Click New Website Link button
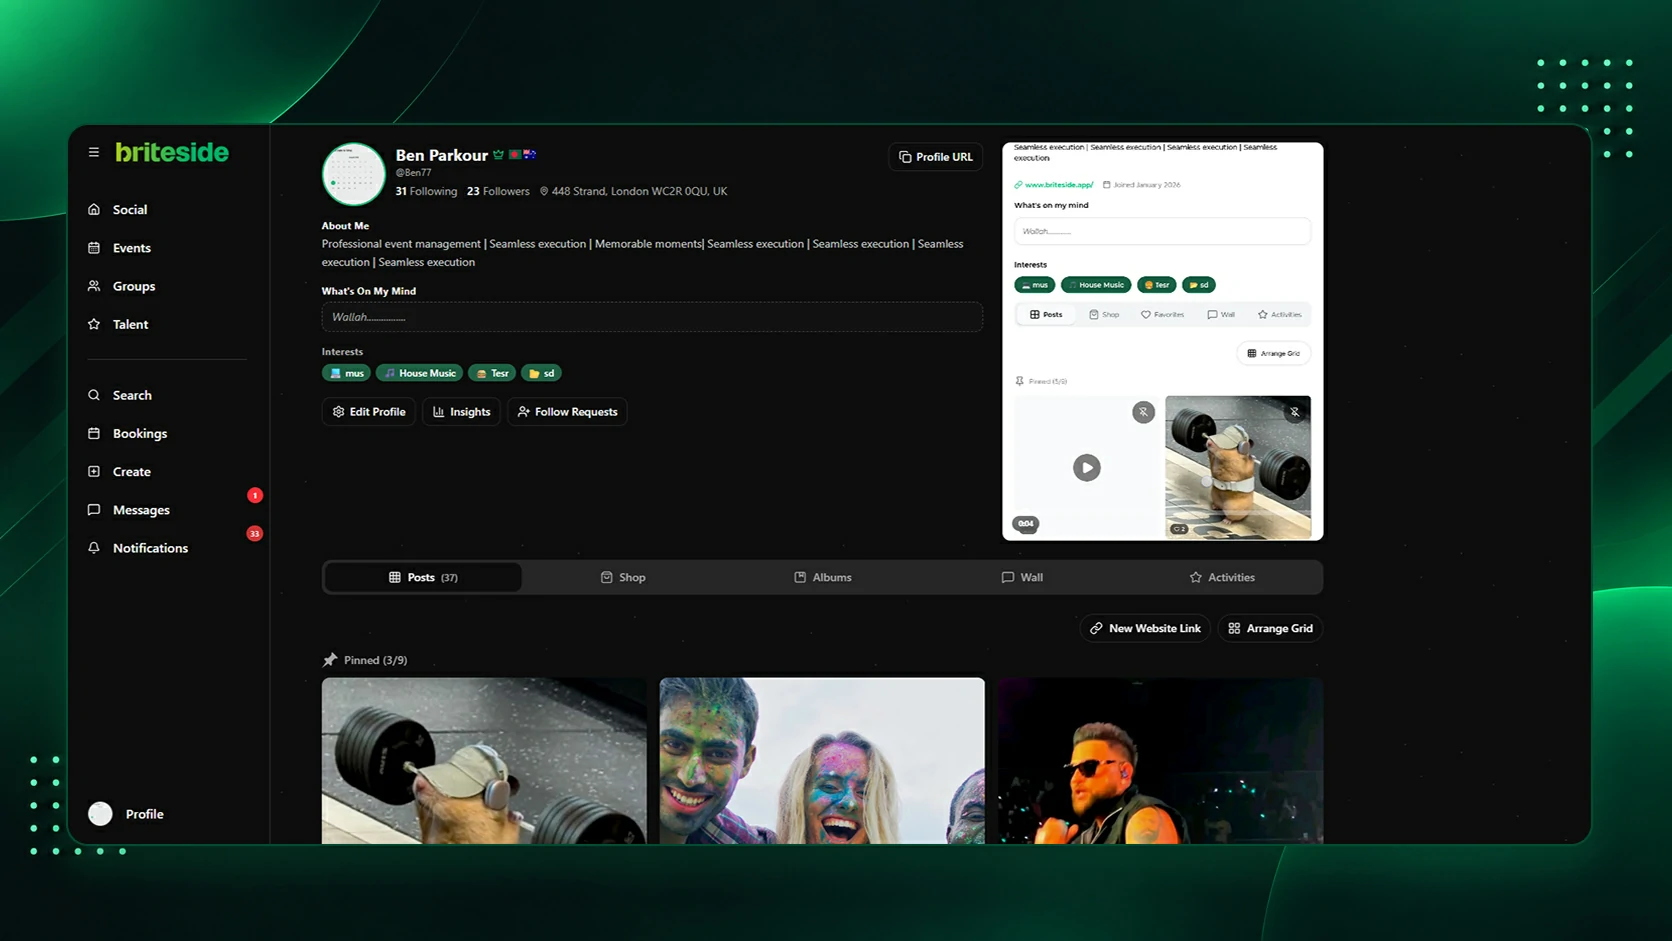The image size is (1672, 941). 1145,628
